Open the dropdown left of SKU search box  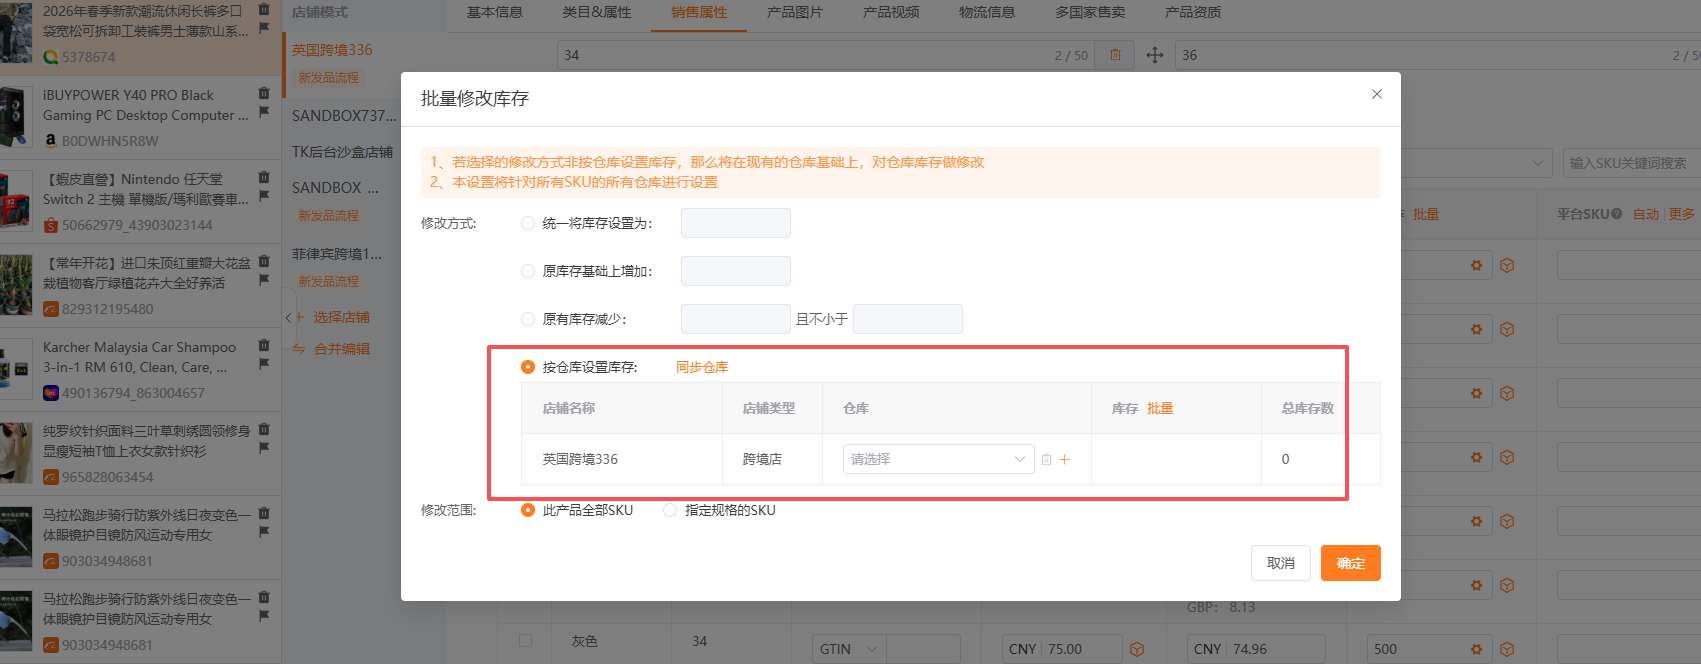tap(1475, 163)
